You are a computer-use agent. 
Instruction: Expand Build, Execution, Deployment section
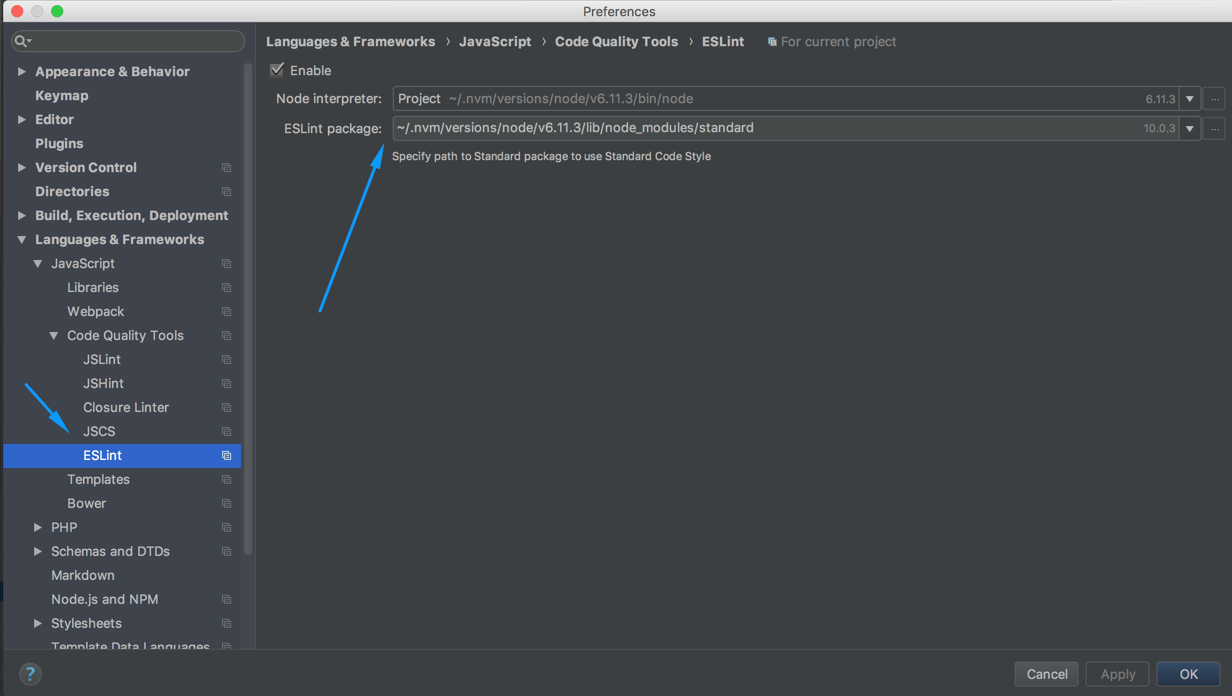[x=22, y=216]
